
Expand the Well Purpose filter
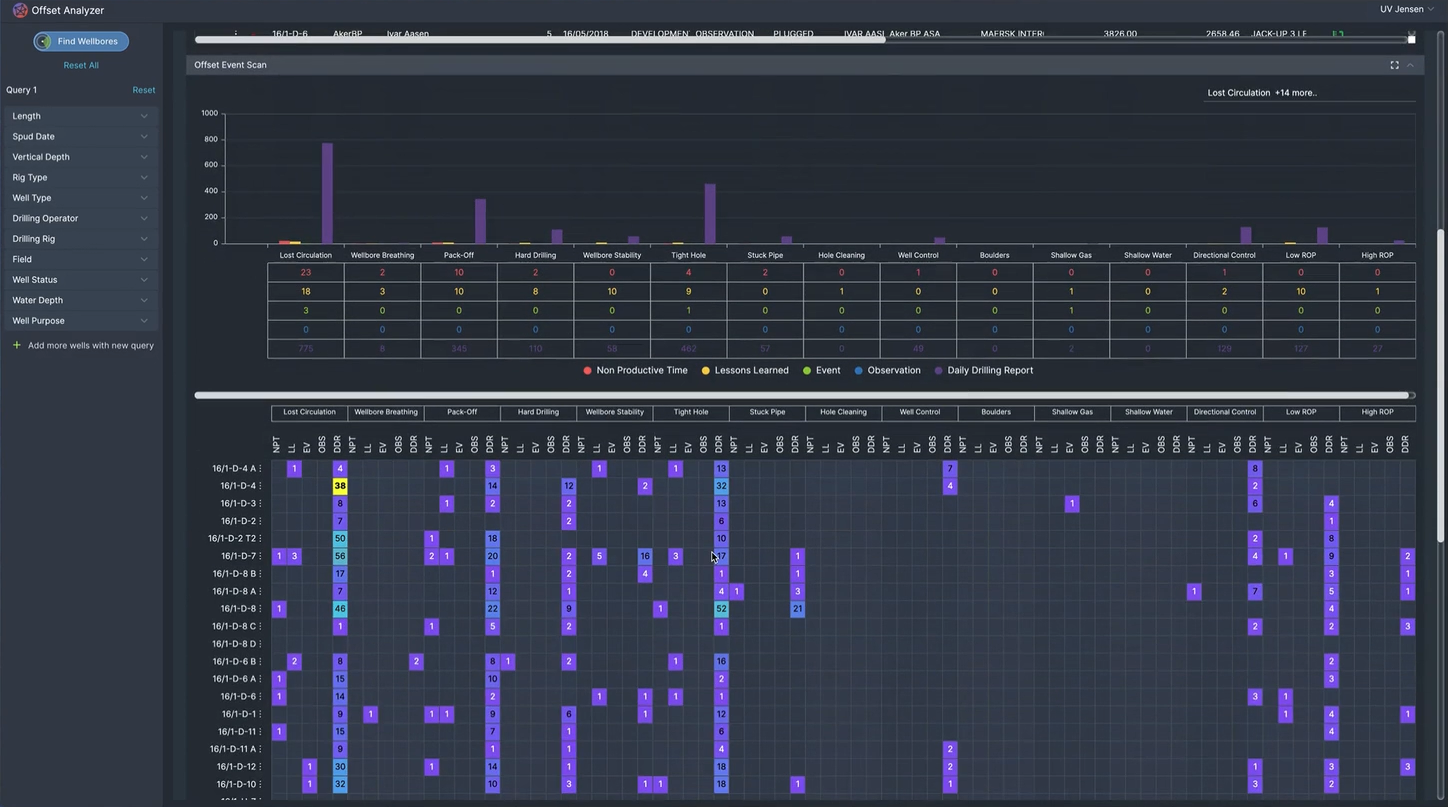tap(80, 321)
